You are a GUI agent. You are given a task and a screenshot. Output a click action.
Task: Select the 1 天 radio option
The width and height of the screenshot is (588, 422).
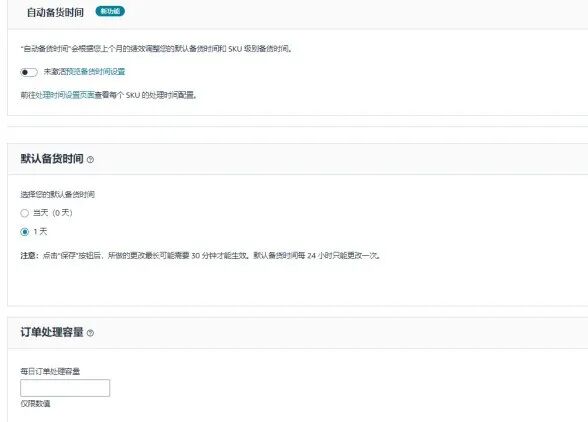point(24,232)
